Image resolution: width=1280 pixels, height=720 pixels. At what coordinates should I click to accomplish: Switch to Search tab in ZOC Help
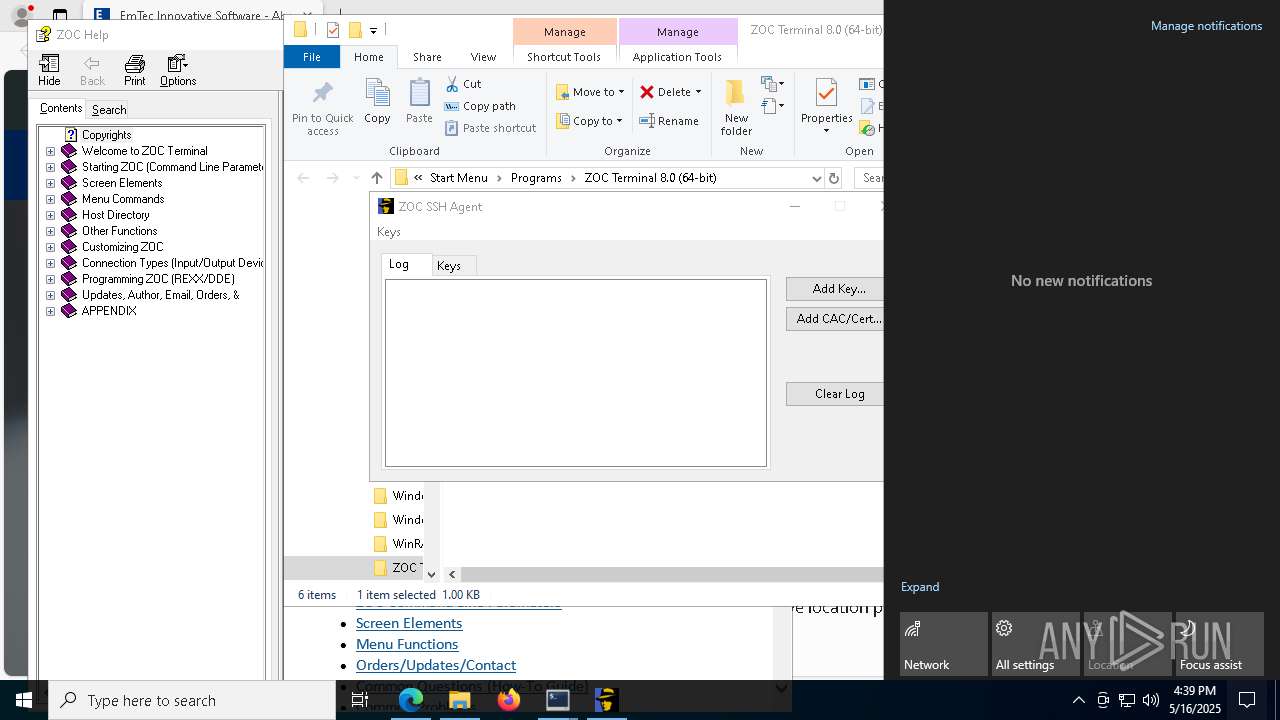109,110
